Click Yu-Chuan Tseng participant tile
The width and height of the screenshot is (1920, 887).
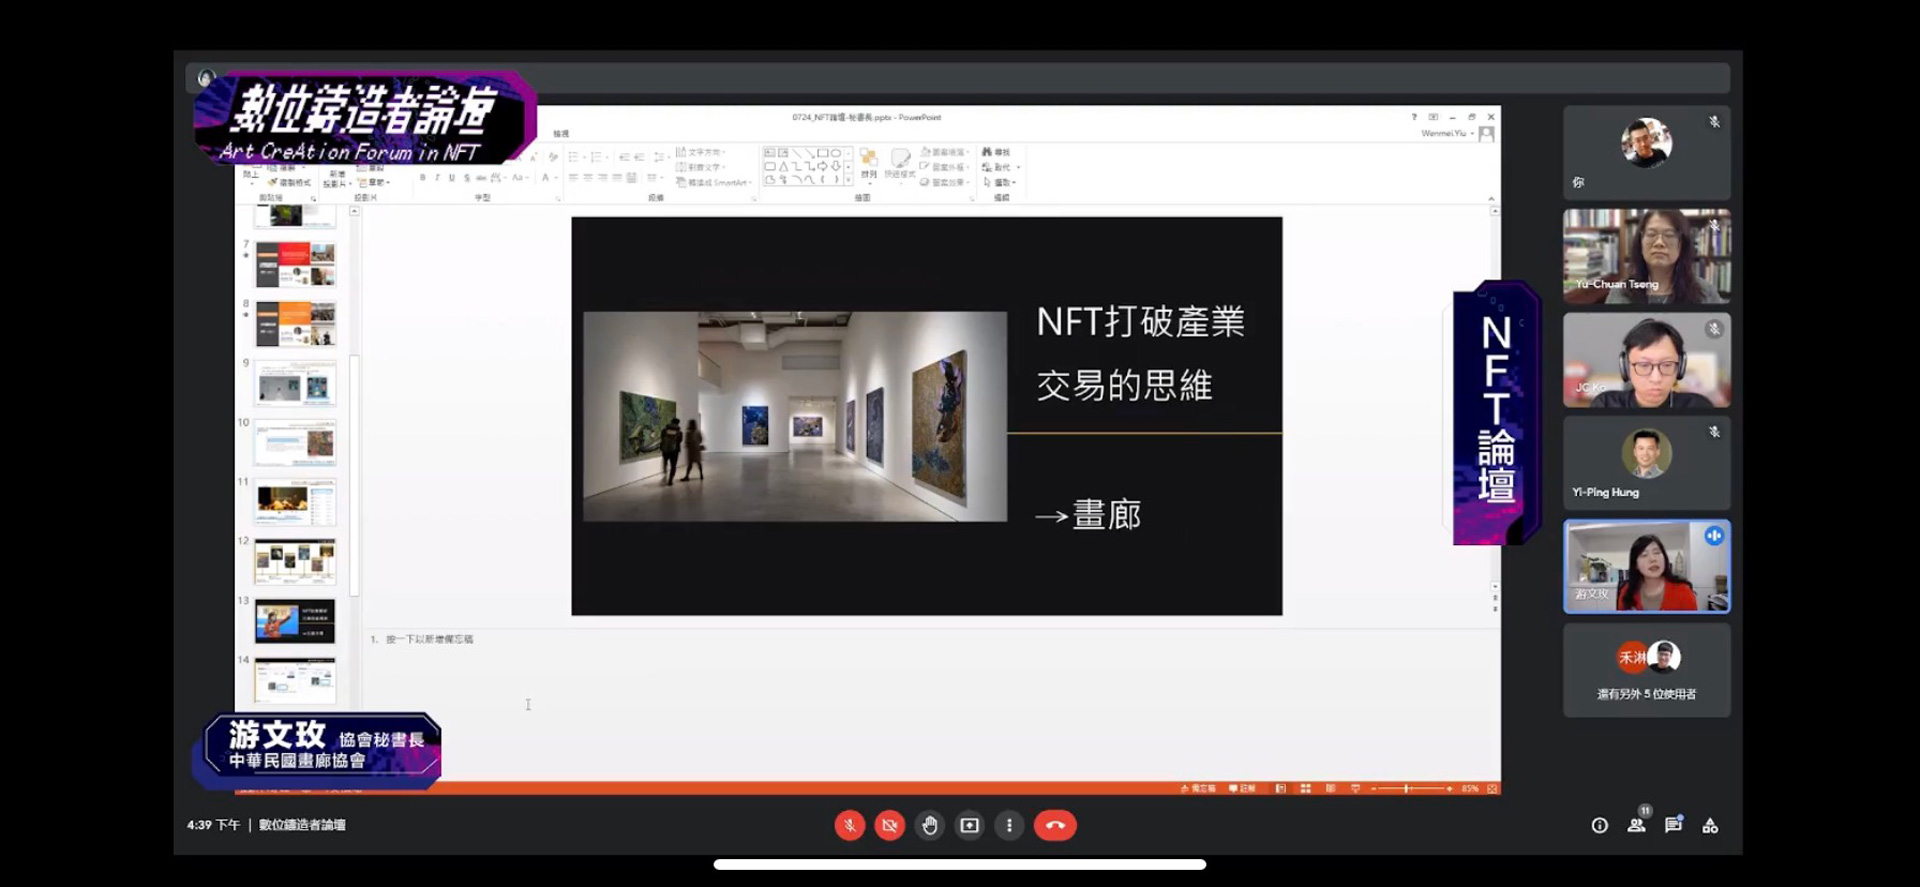pyautogui.click(x=1647, y=256)
